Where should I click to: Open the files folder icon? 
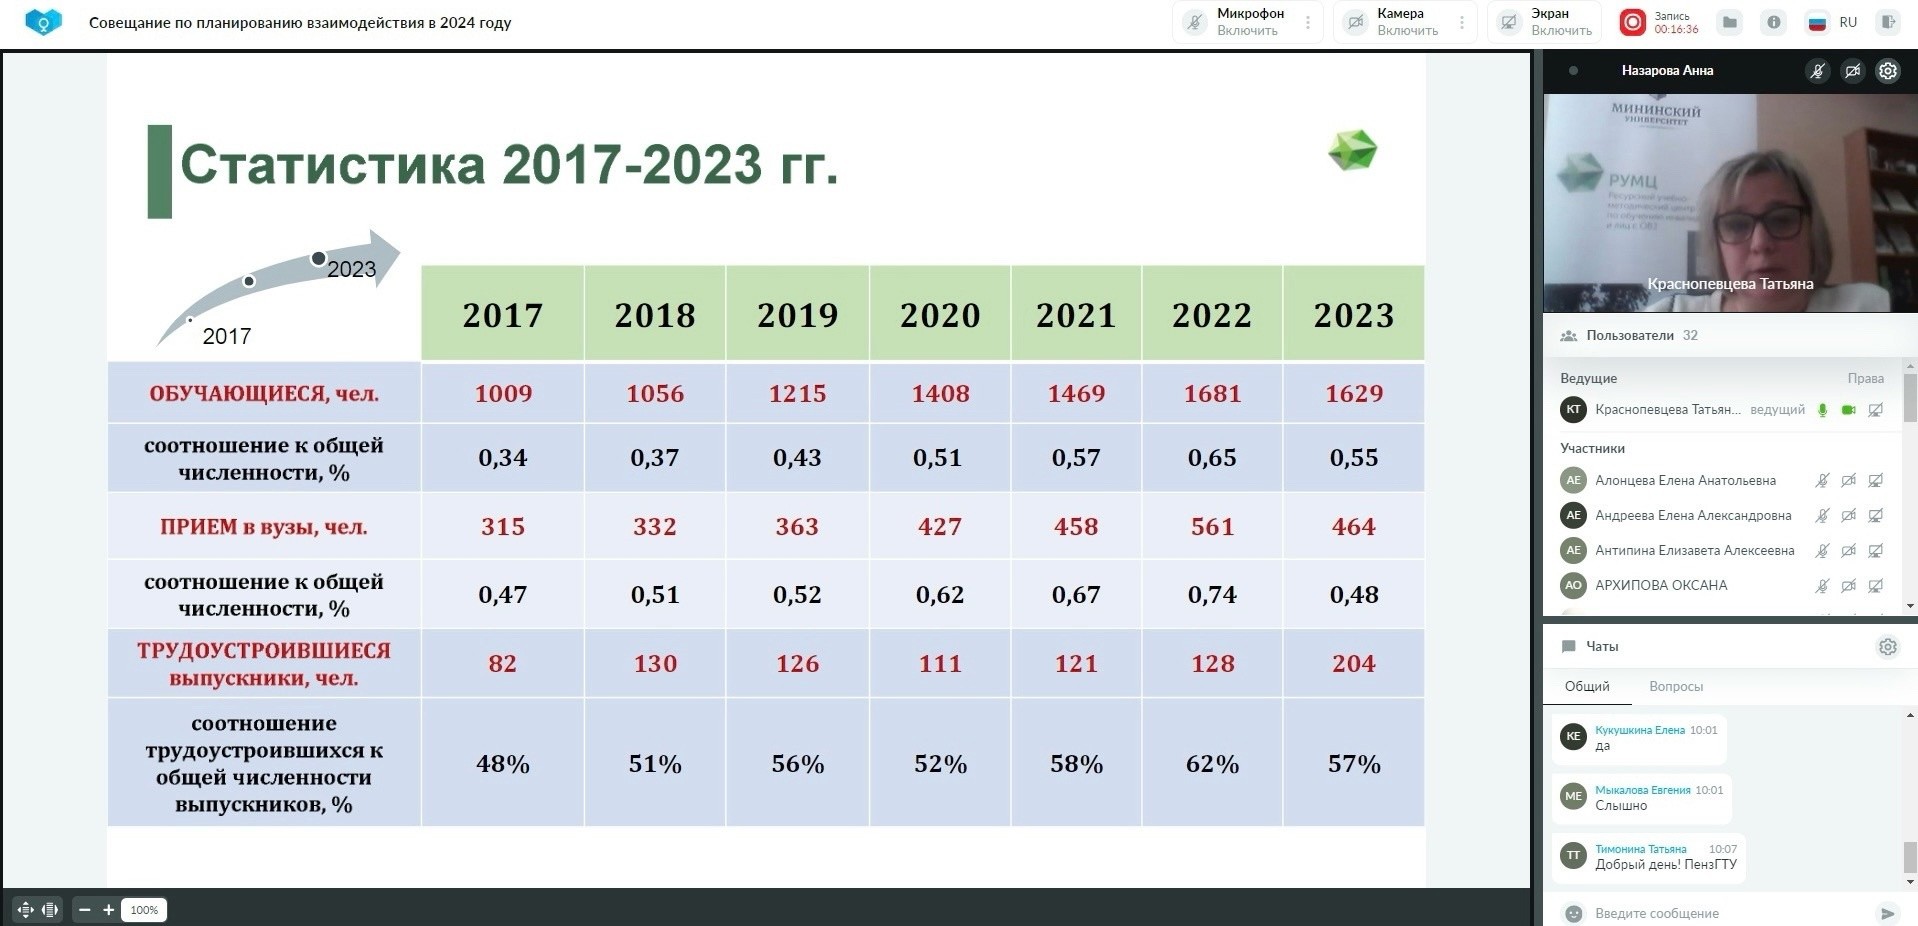click(1729, 22)
